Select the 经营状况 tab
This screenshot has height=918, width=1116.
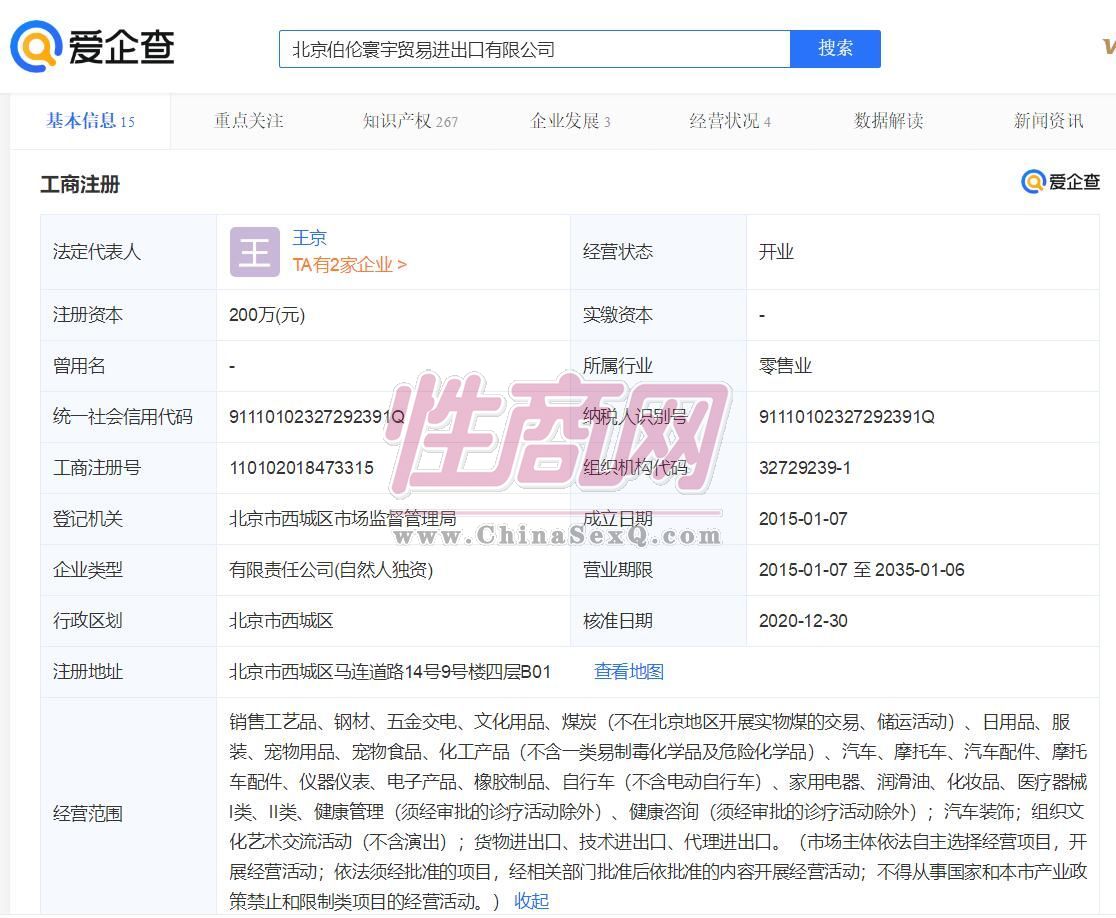730,121
